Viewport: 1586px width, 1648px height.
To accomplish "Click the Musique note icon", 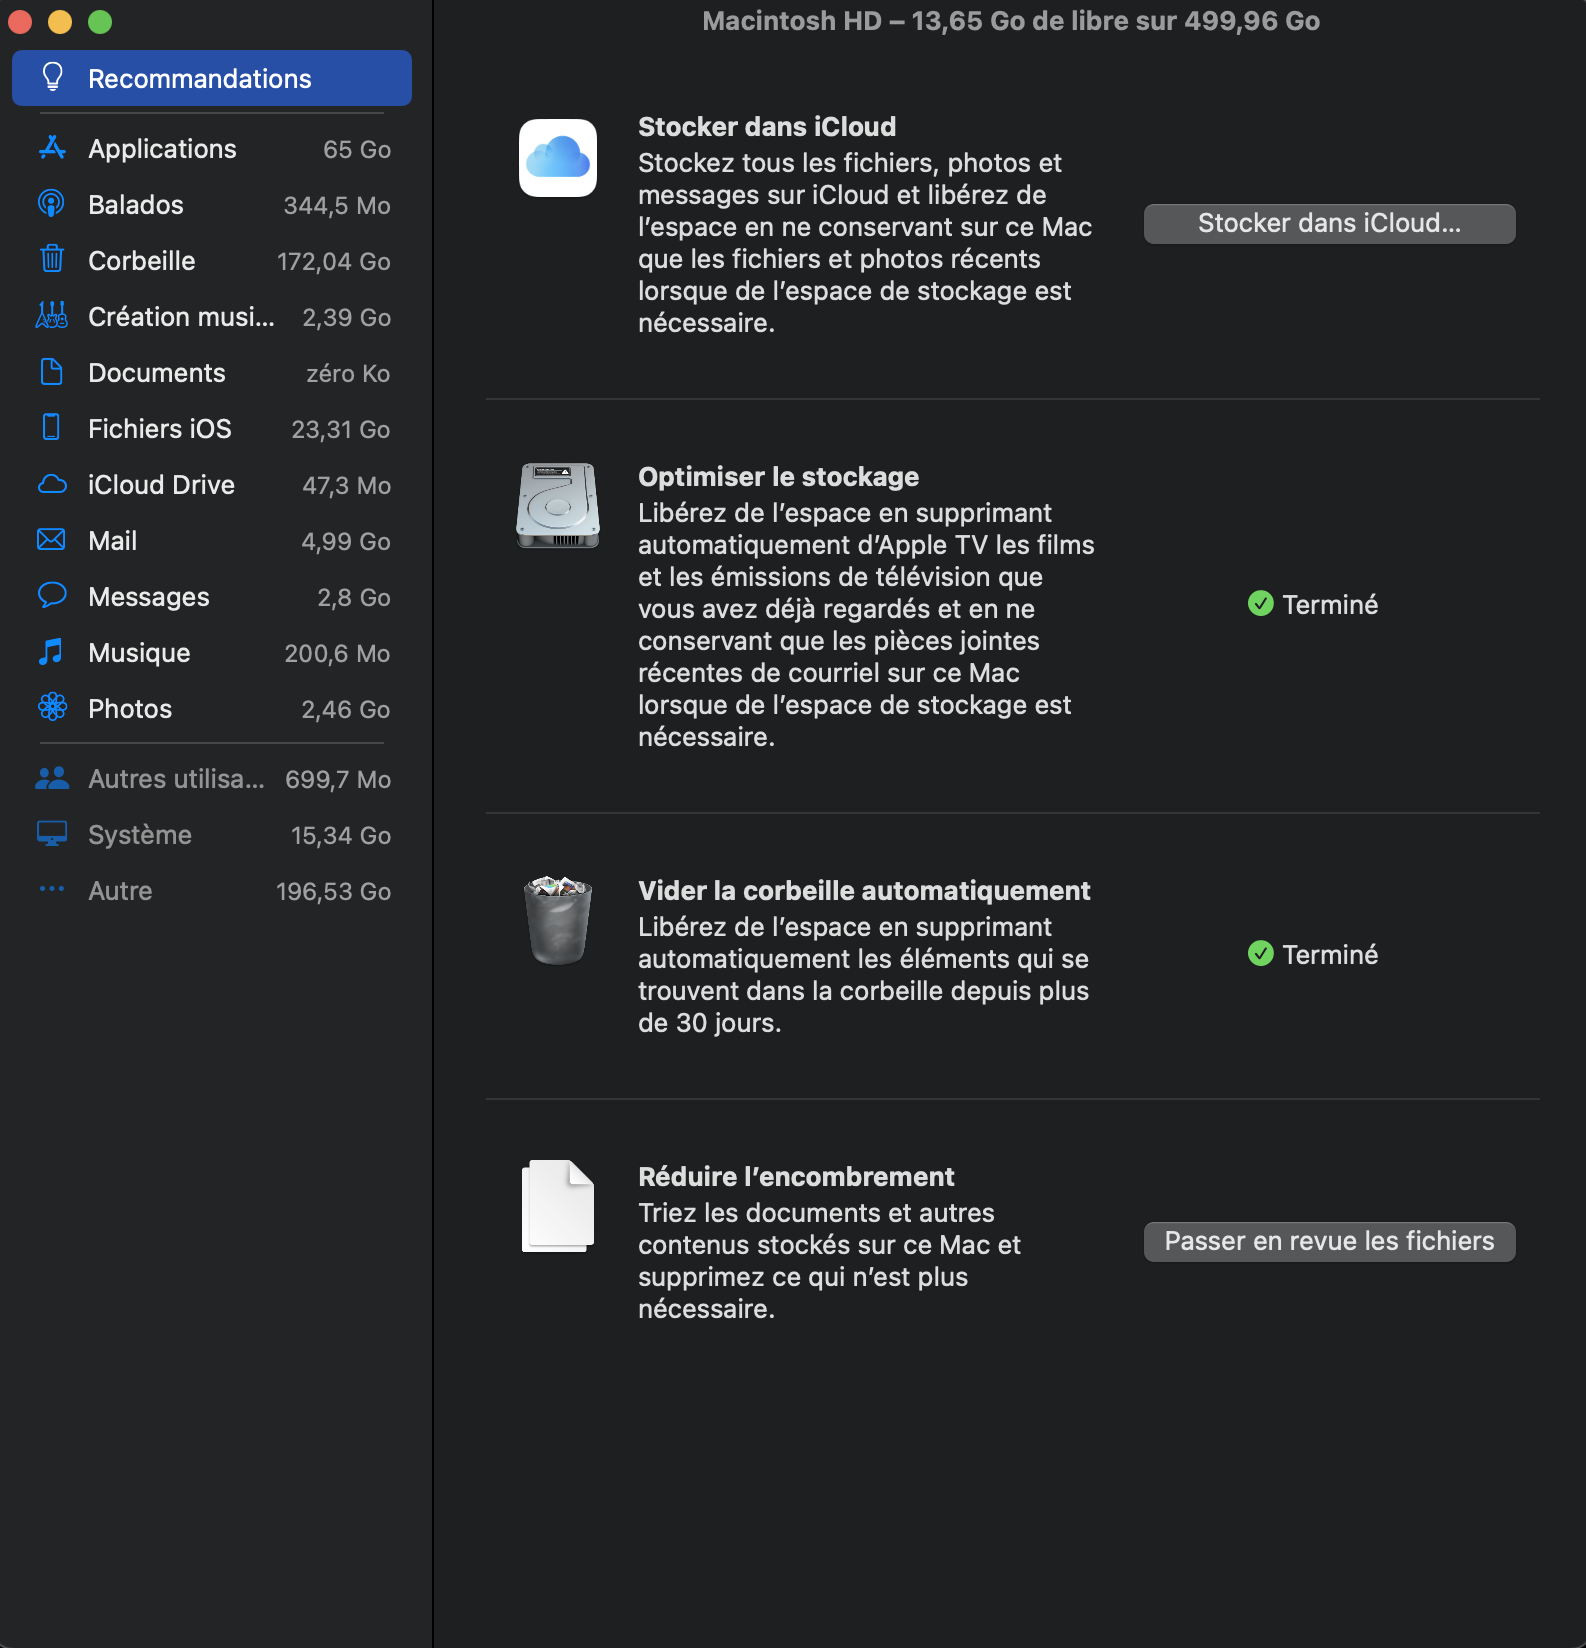I will [52, 652].
